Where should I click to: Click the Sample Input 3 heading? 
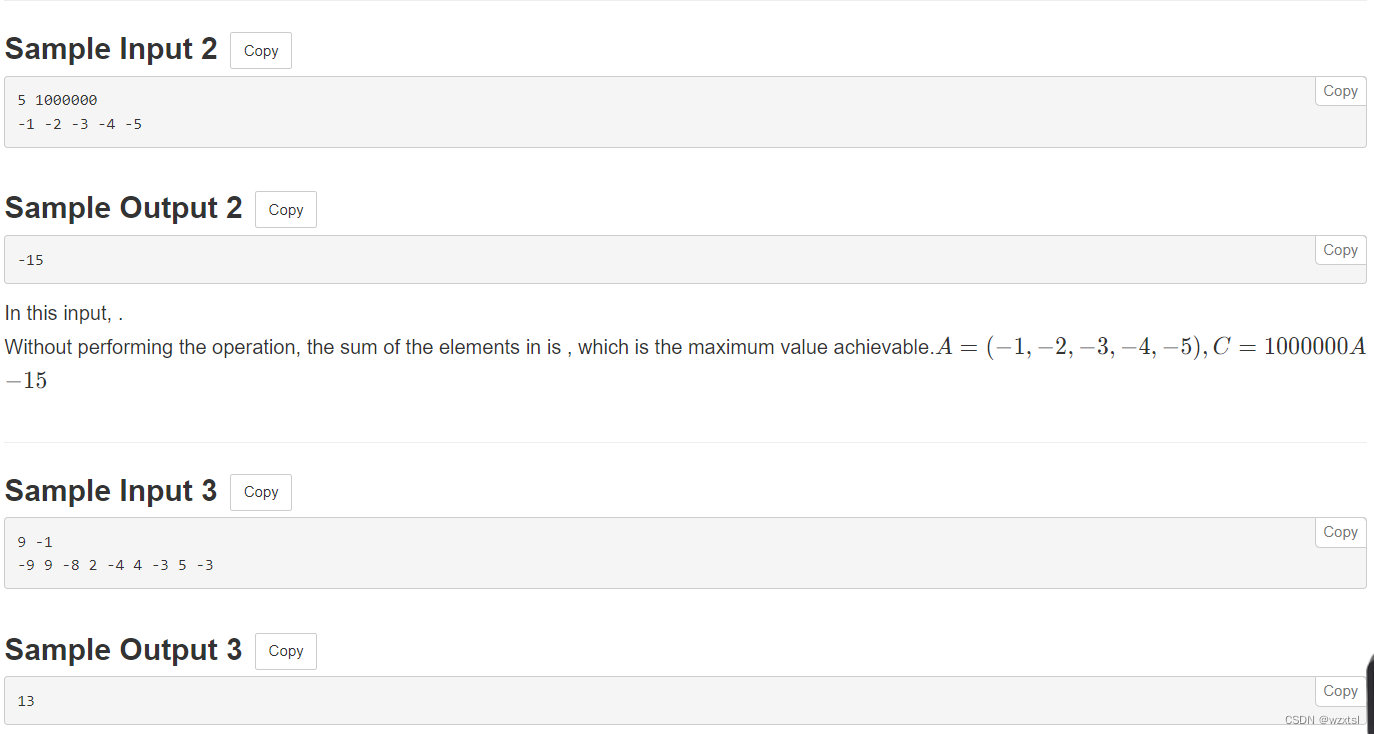click(x=111, y=491)
